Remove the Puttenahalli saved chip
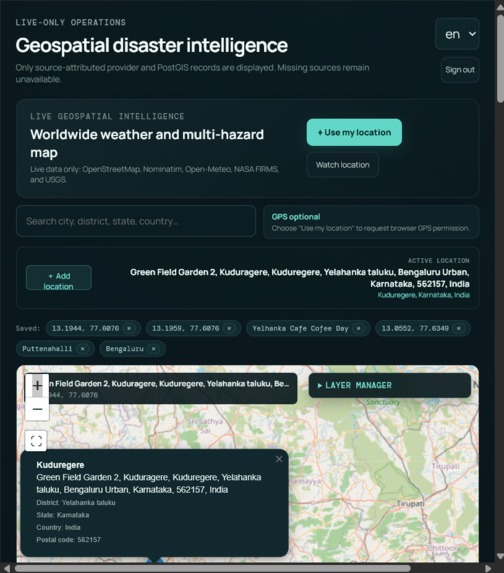 coord(83,349)
